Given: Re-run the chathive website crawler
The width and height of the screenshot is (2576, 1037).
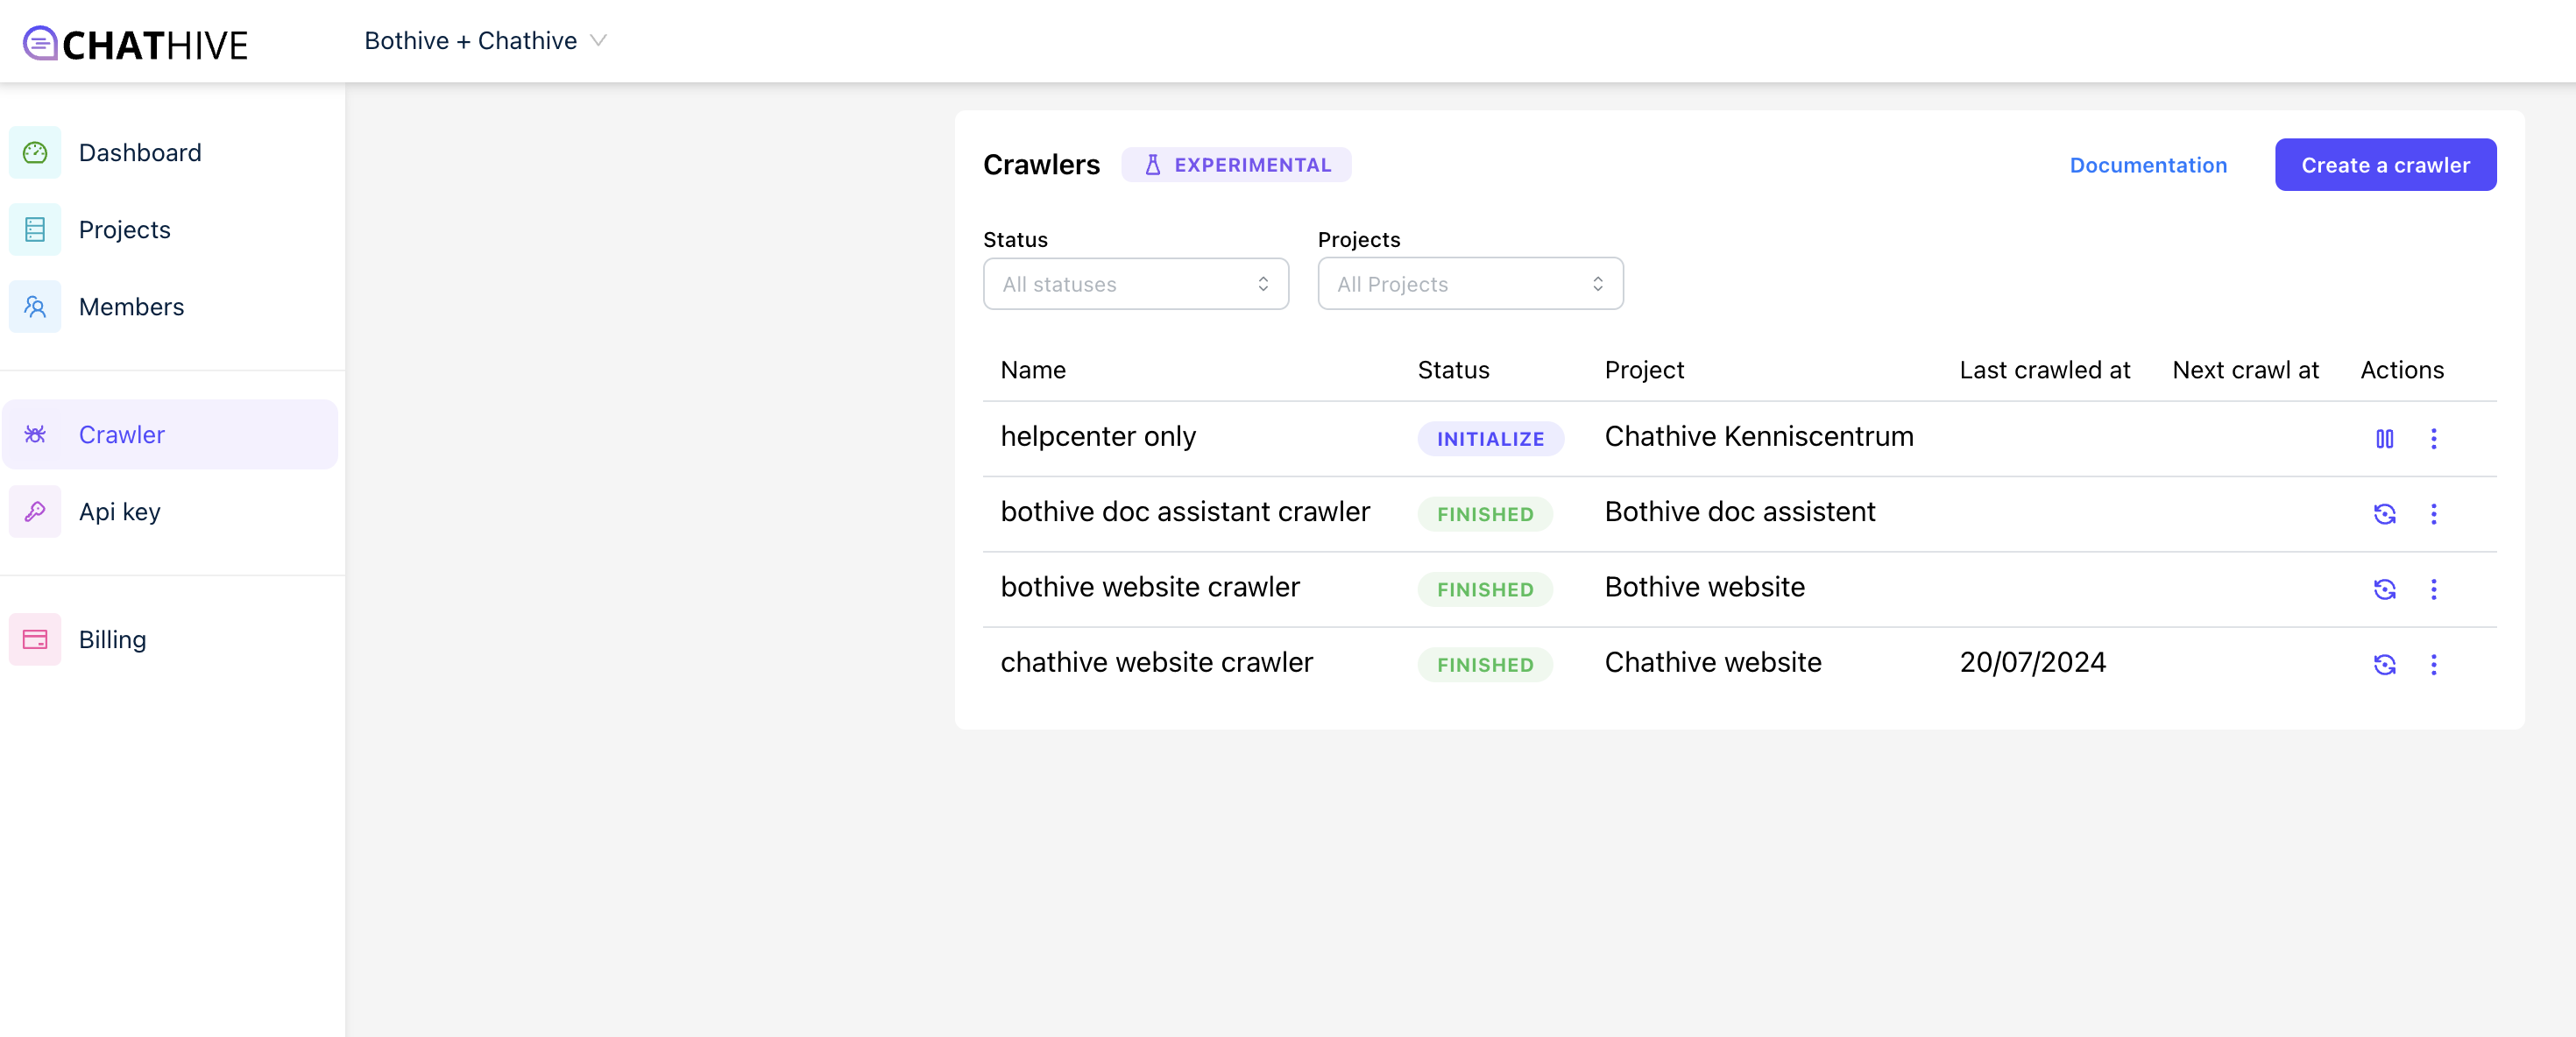Looking at the screenshot, I should point(2385,664).
